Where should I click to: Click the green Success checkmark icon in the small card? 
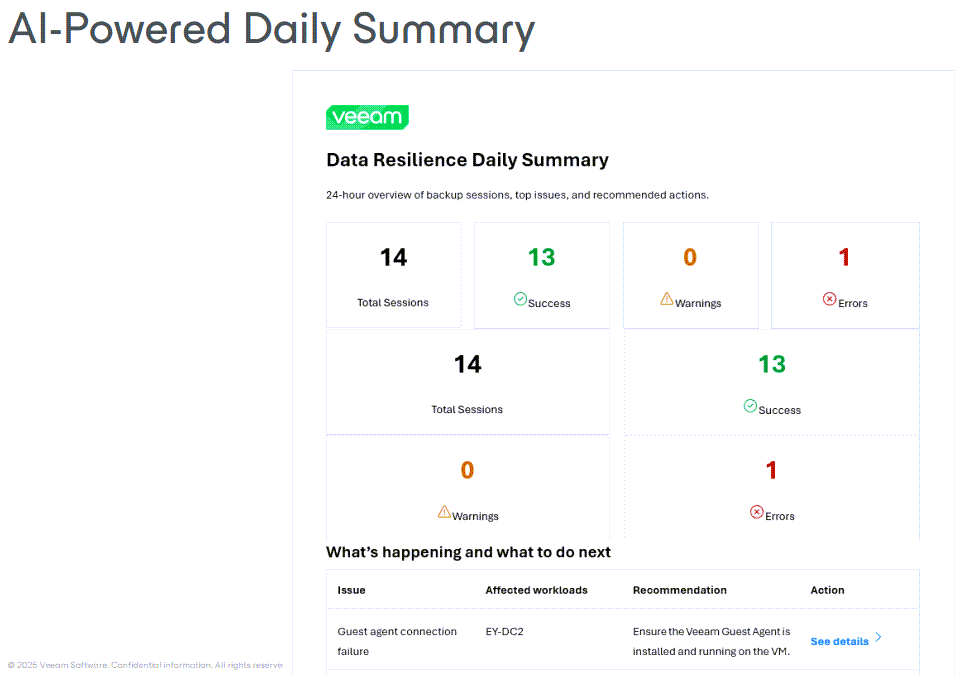(x=520, y=299)
